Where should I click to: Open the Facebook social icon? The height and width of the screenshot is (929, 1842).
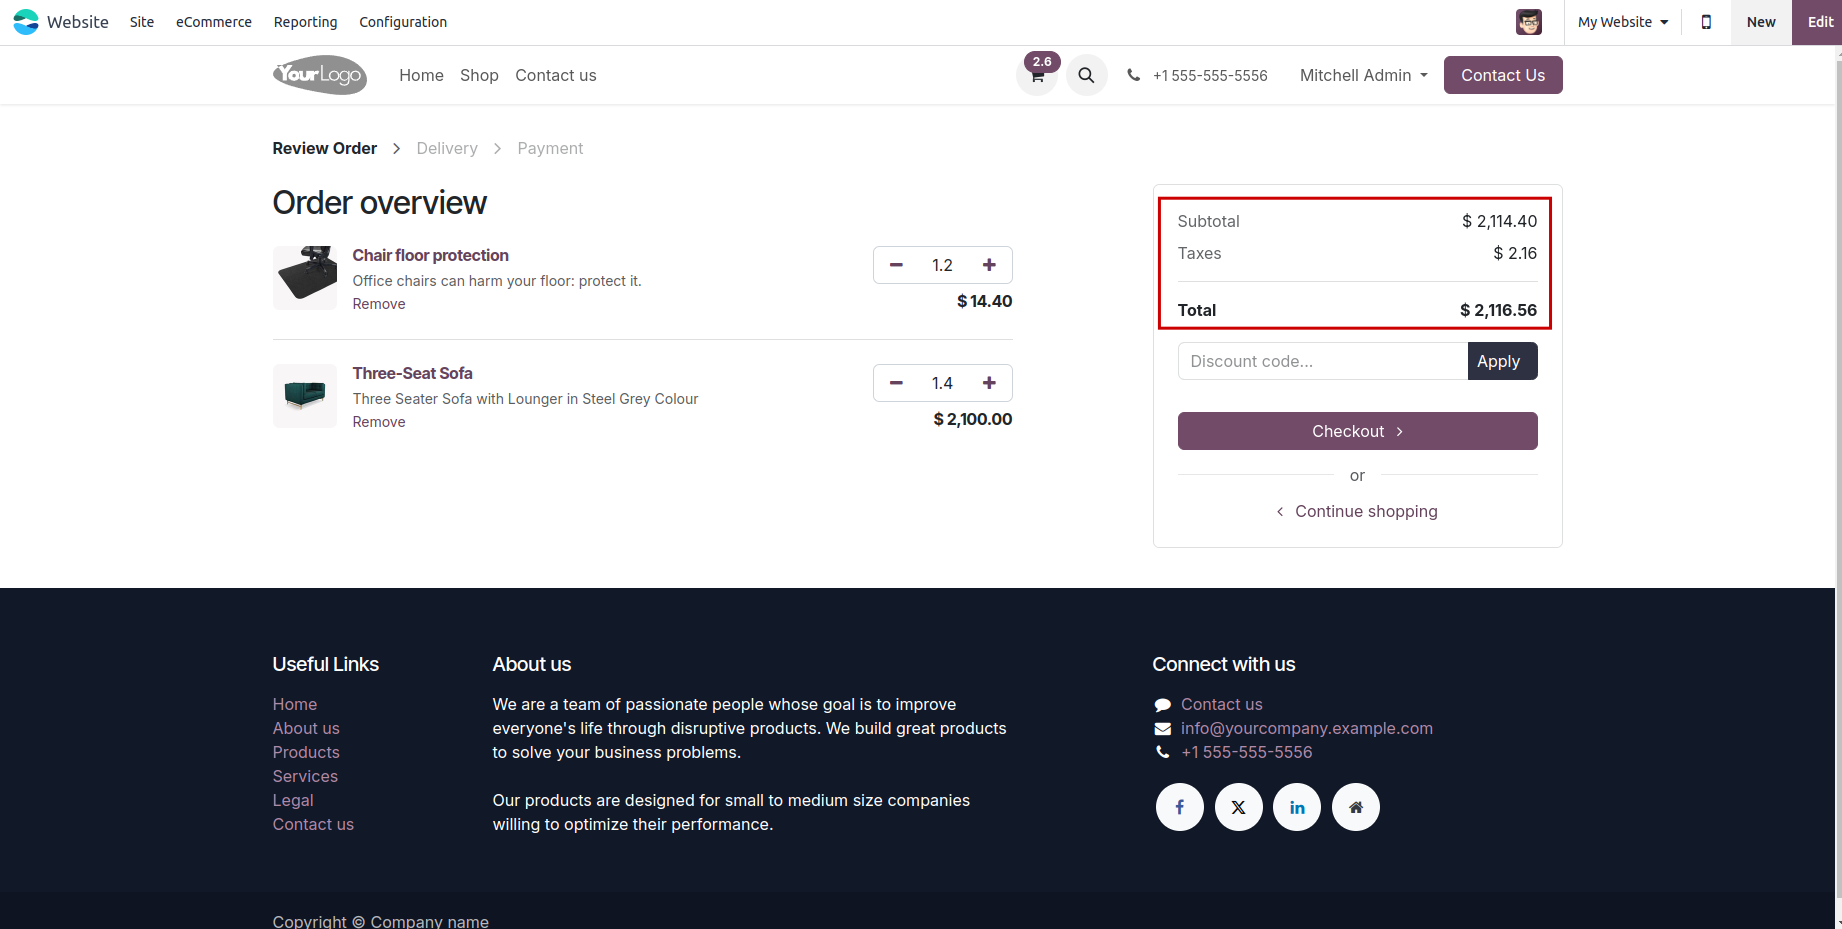[1180, 807]
